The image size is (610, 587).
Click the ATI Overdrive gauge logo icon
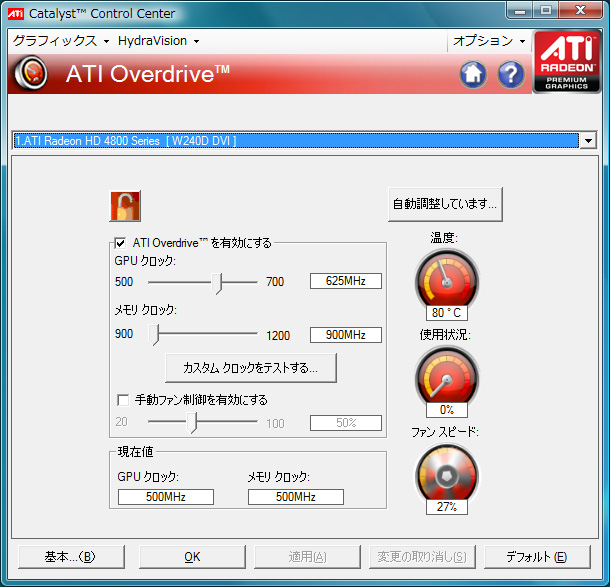pyautogui.click(x=31, y=73)
